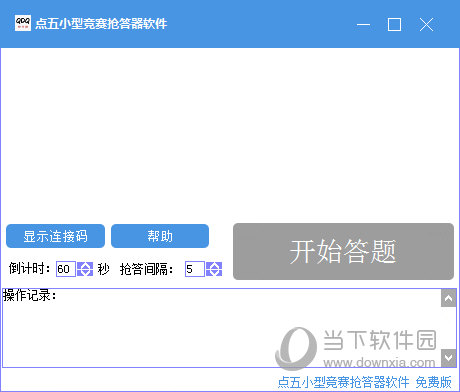The width and height of the screenshot is (460, 392).
Task: Click inside the 操作记录 log text area
Action: 222,328
